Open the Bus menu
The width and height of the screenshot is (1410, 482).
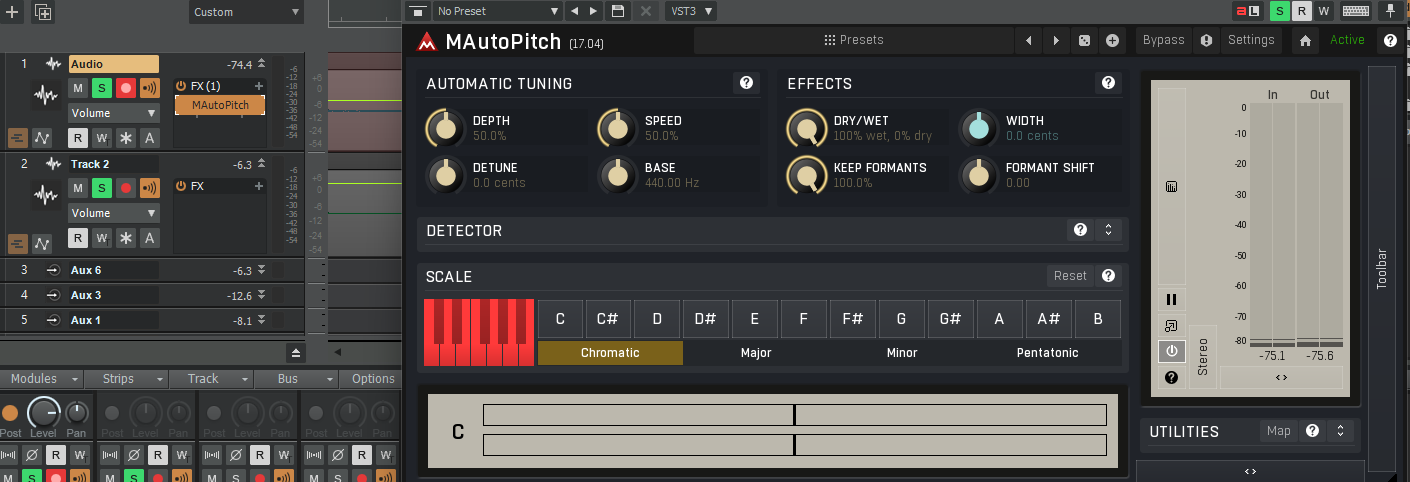pos(297,379)
